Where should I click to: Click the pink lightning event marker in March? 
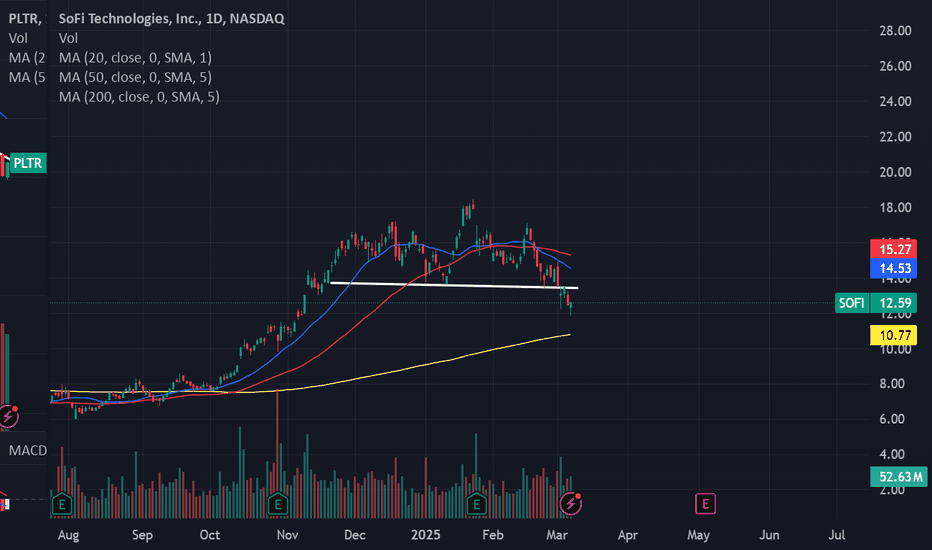[571, 504]
